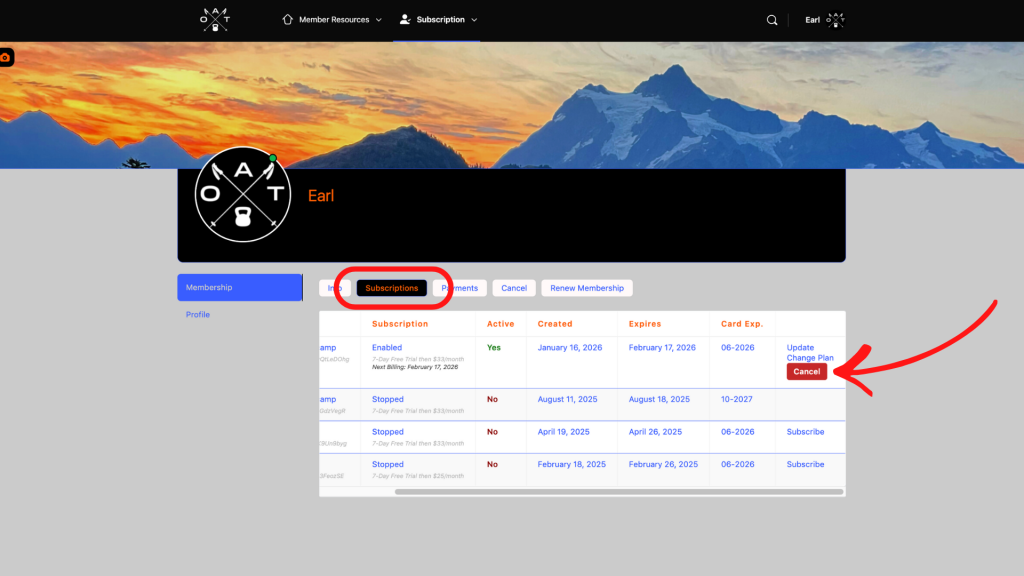Click the small avatar next to Earl's name in the header
Viewport: 1024px width, 576px height.
[836, 20]
